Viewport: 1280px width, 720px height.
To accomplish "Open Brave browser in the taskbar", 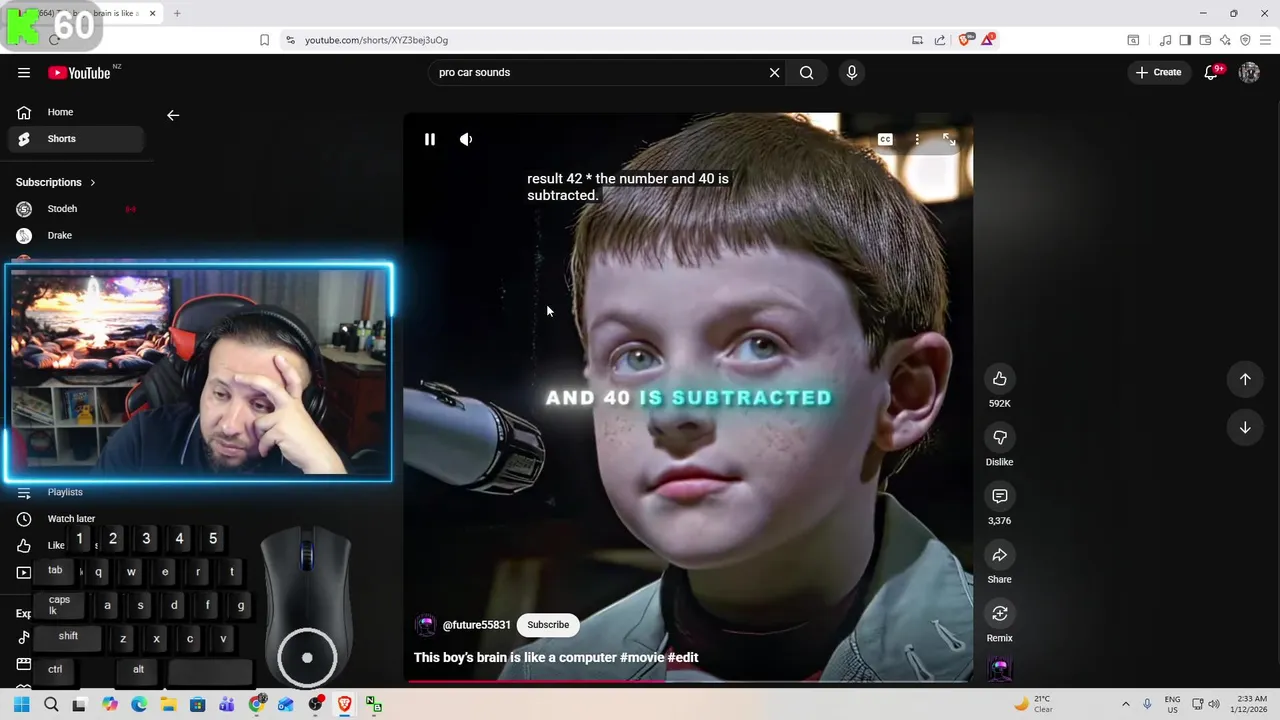I will (x=344, y=704).
